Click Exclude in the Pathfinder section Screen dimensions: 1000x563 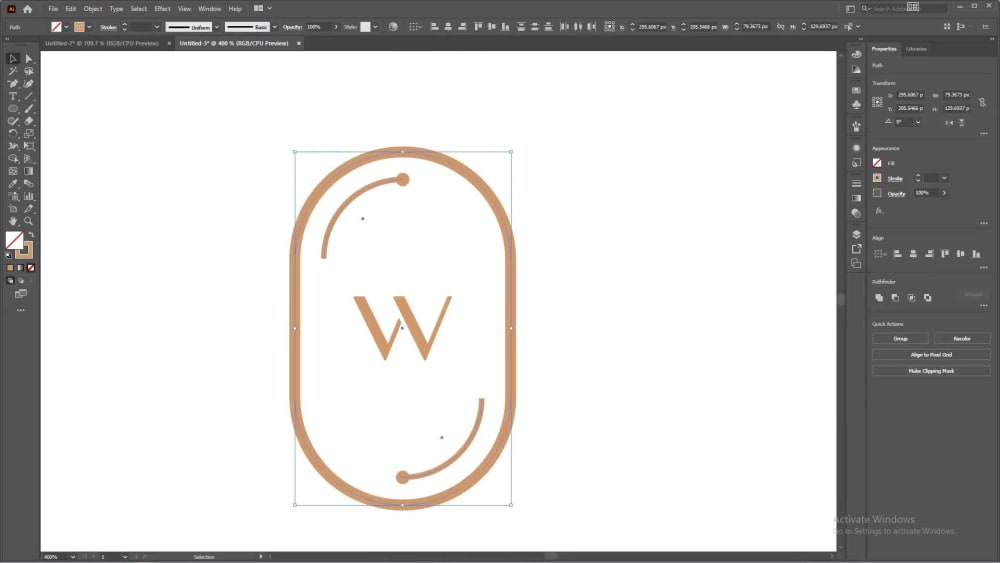927,298
